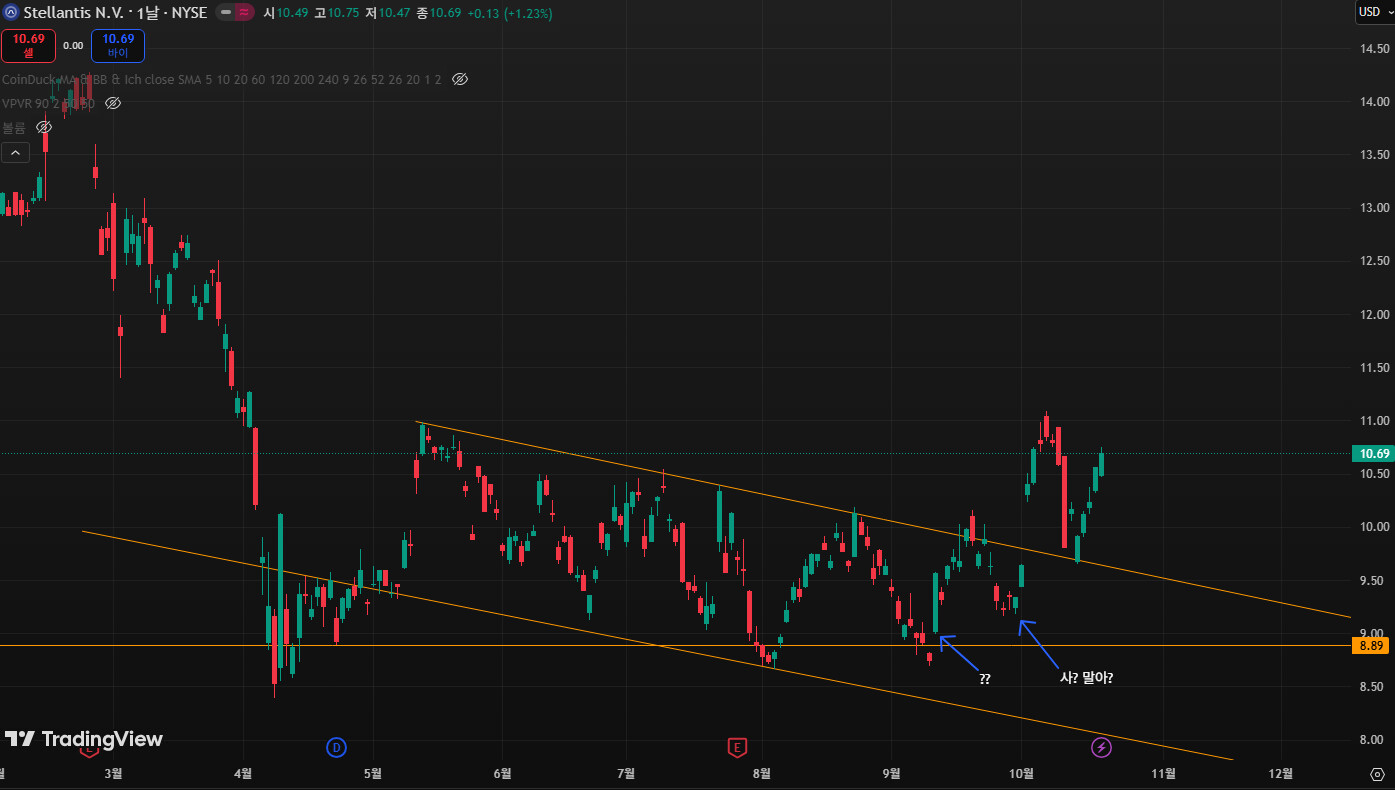This screenshot has height=790, width=1395.
Task: Click the 8월 label on the time axis
Action: (762, 773)
